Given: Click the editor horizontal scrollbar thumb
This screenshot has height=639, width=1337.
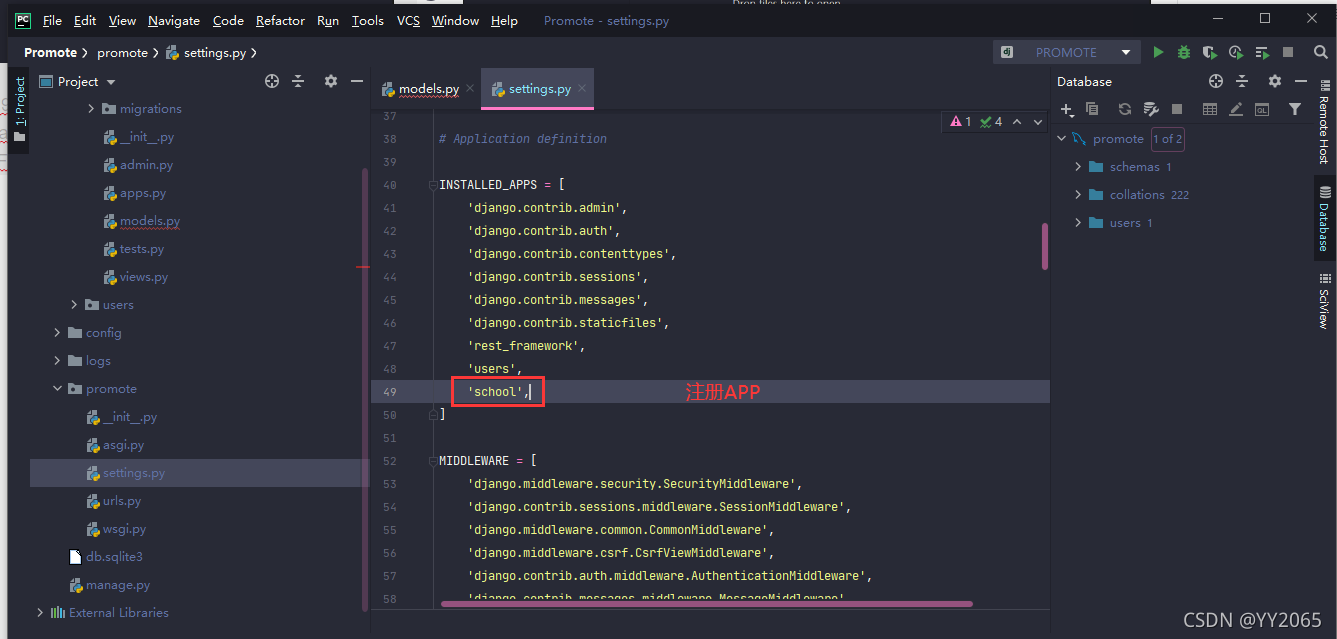Looking at the screenshot, I should [706, 603].
